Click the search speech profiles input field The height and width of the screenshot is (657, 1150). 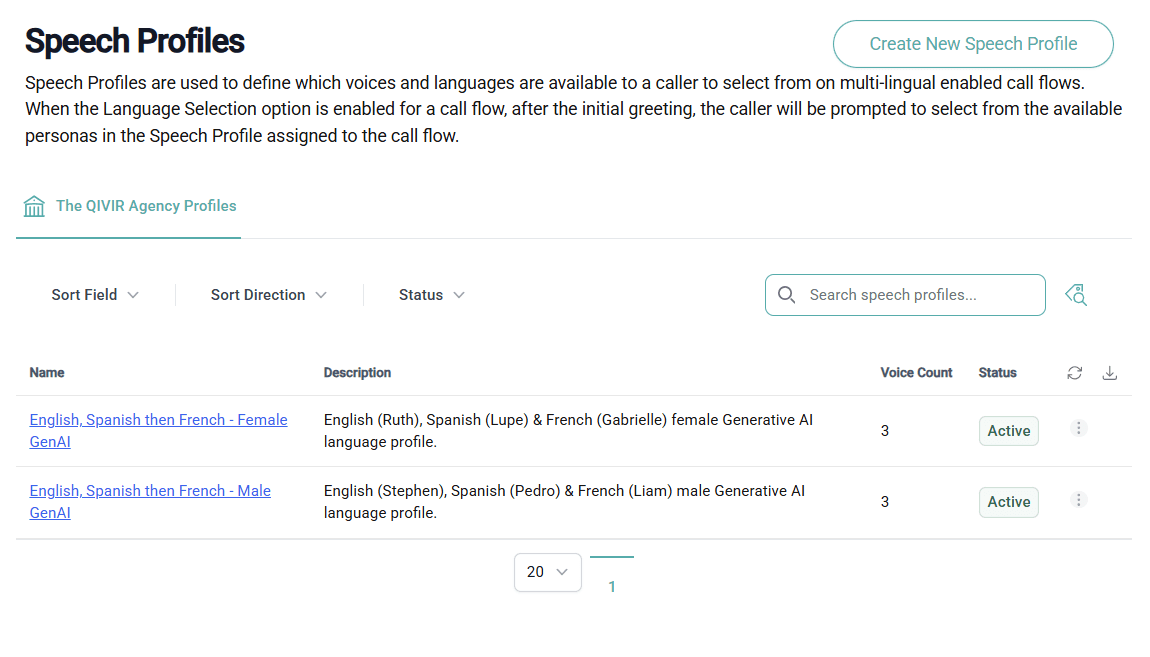[x=905, y=295]
